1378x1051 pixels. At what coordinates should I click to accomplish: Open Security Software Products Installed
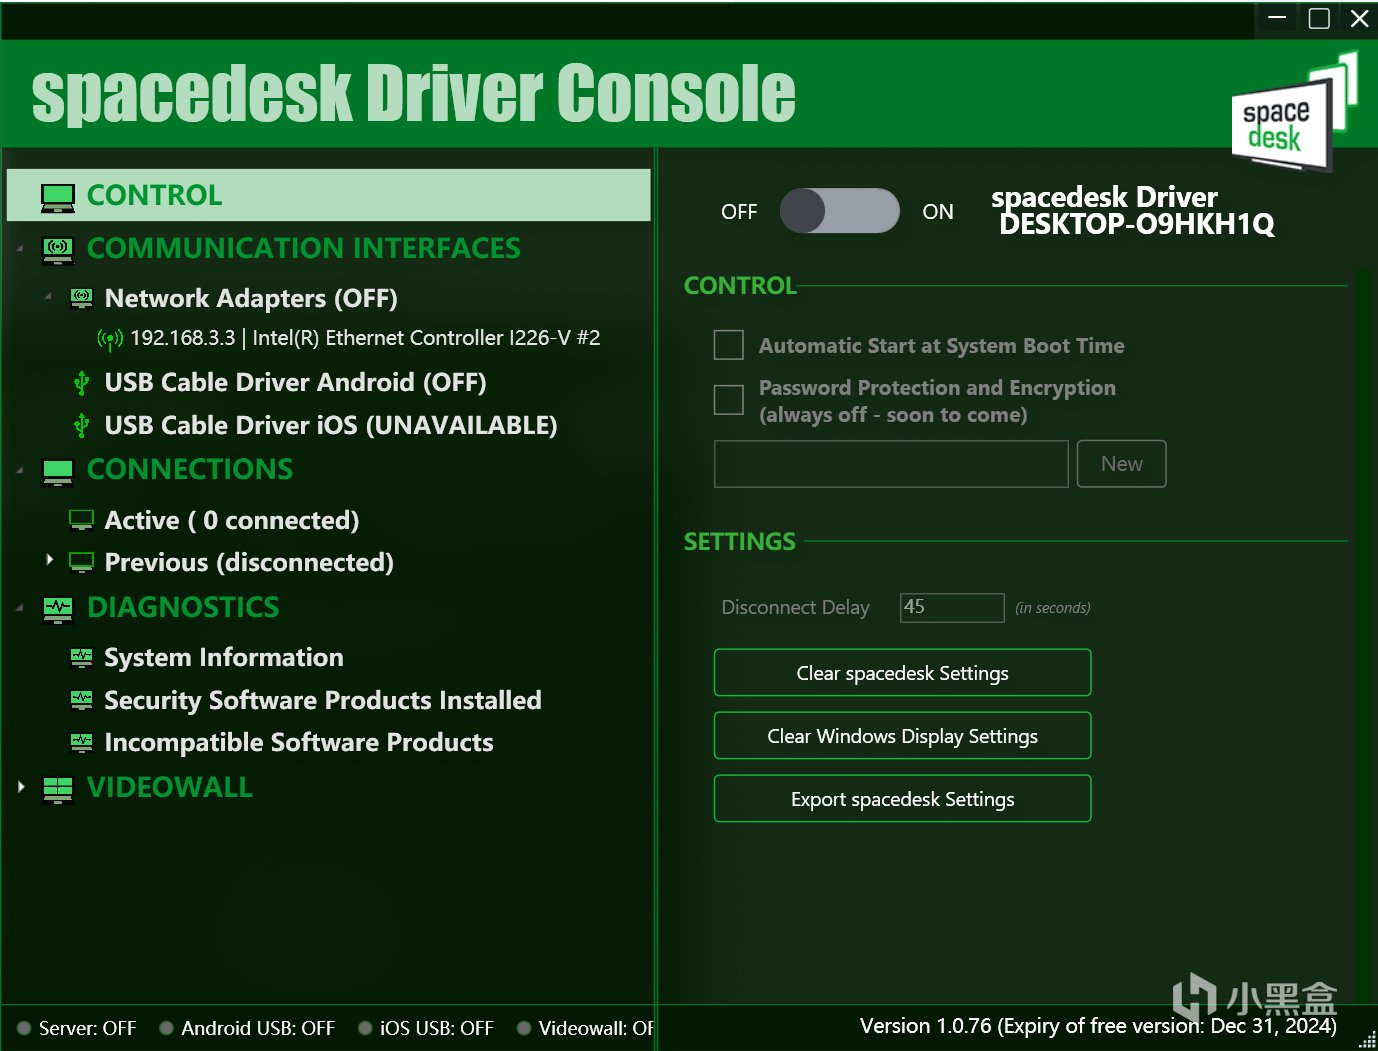323,700
